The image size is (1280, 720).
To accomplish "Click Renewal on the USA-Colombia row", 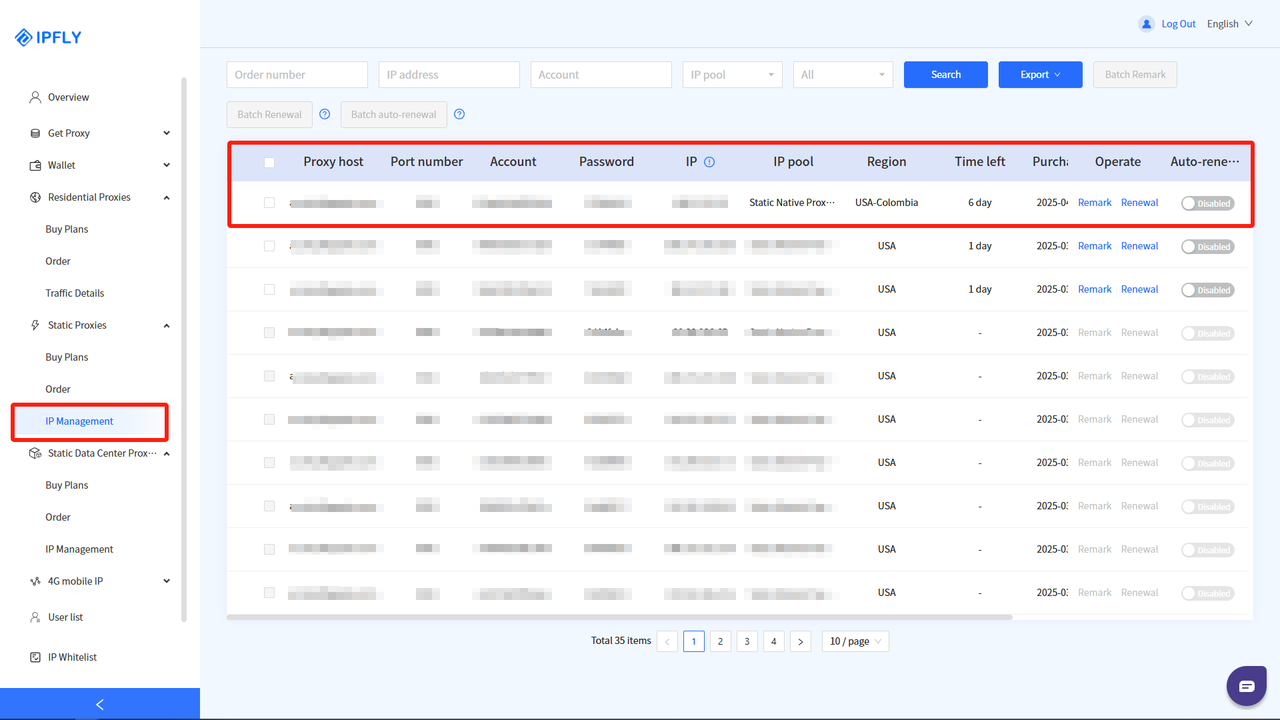I will tap(1139, 202).
